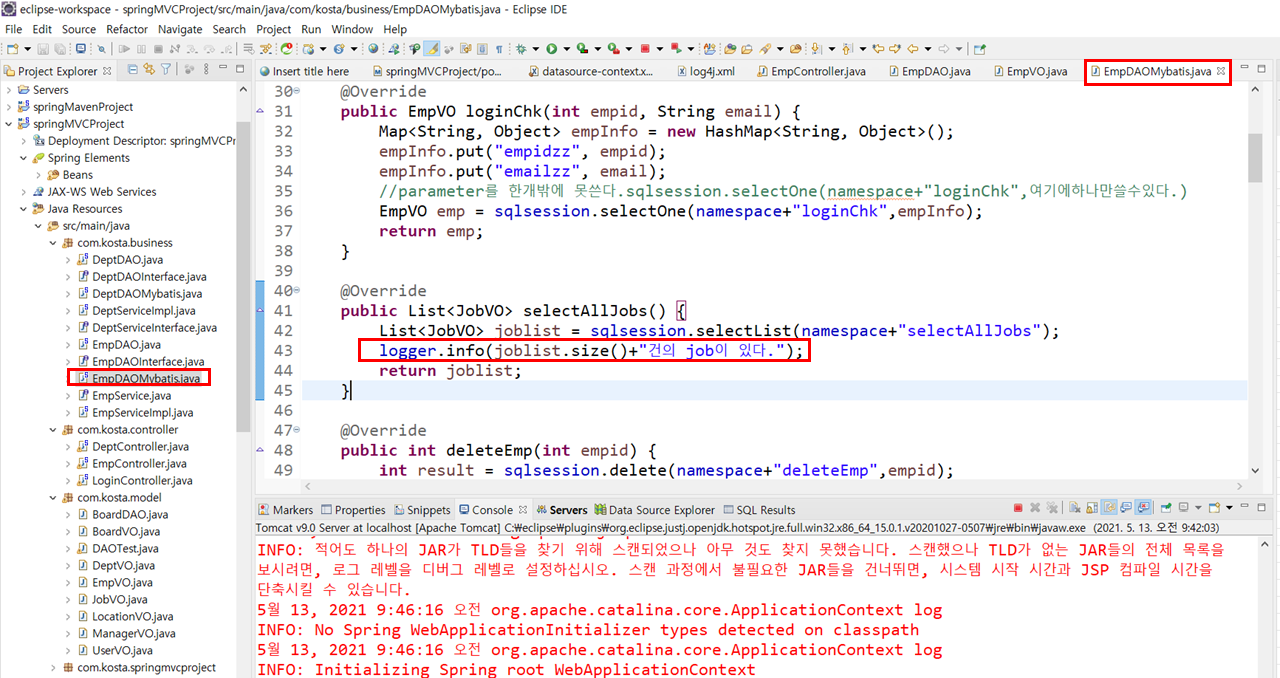Viewport: 1280px width, 678px height.
Task: Click Pin Console icon
Action: (1166, 508)
